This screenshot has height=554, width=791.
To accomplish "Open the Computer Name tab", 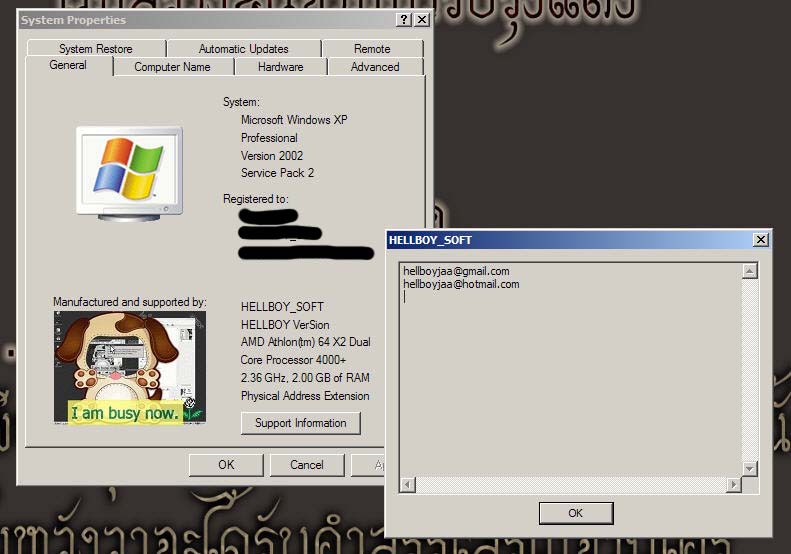I will click(173, 67).
